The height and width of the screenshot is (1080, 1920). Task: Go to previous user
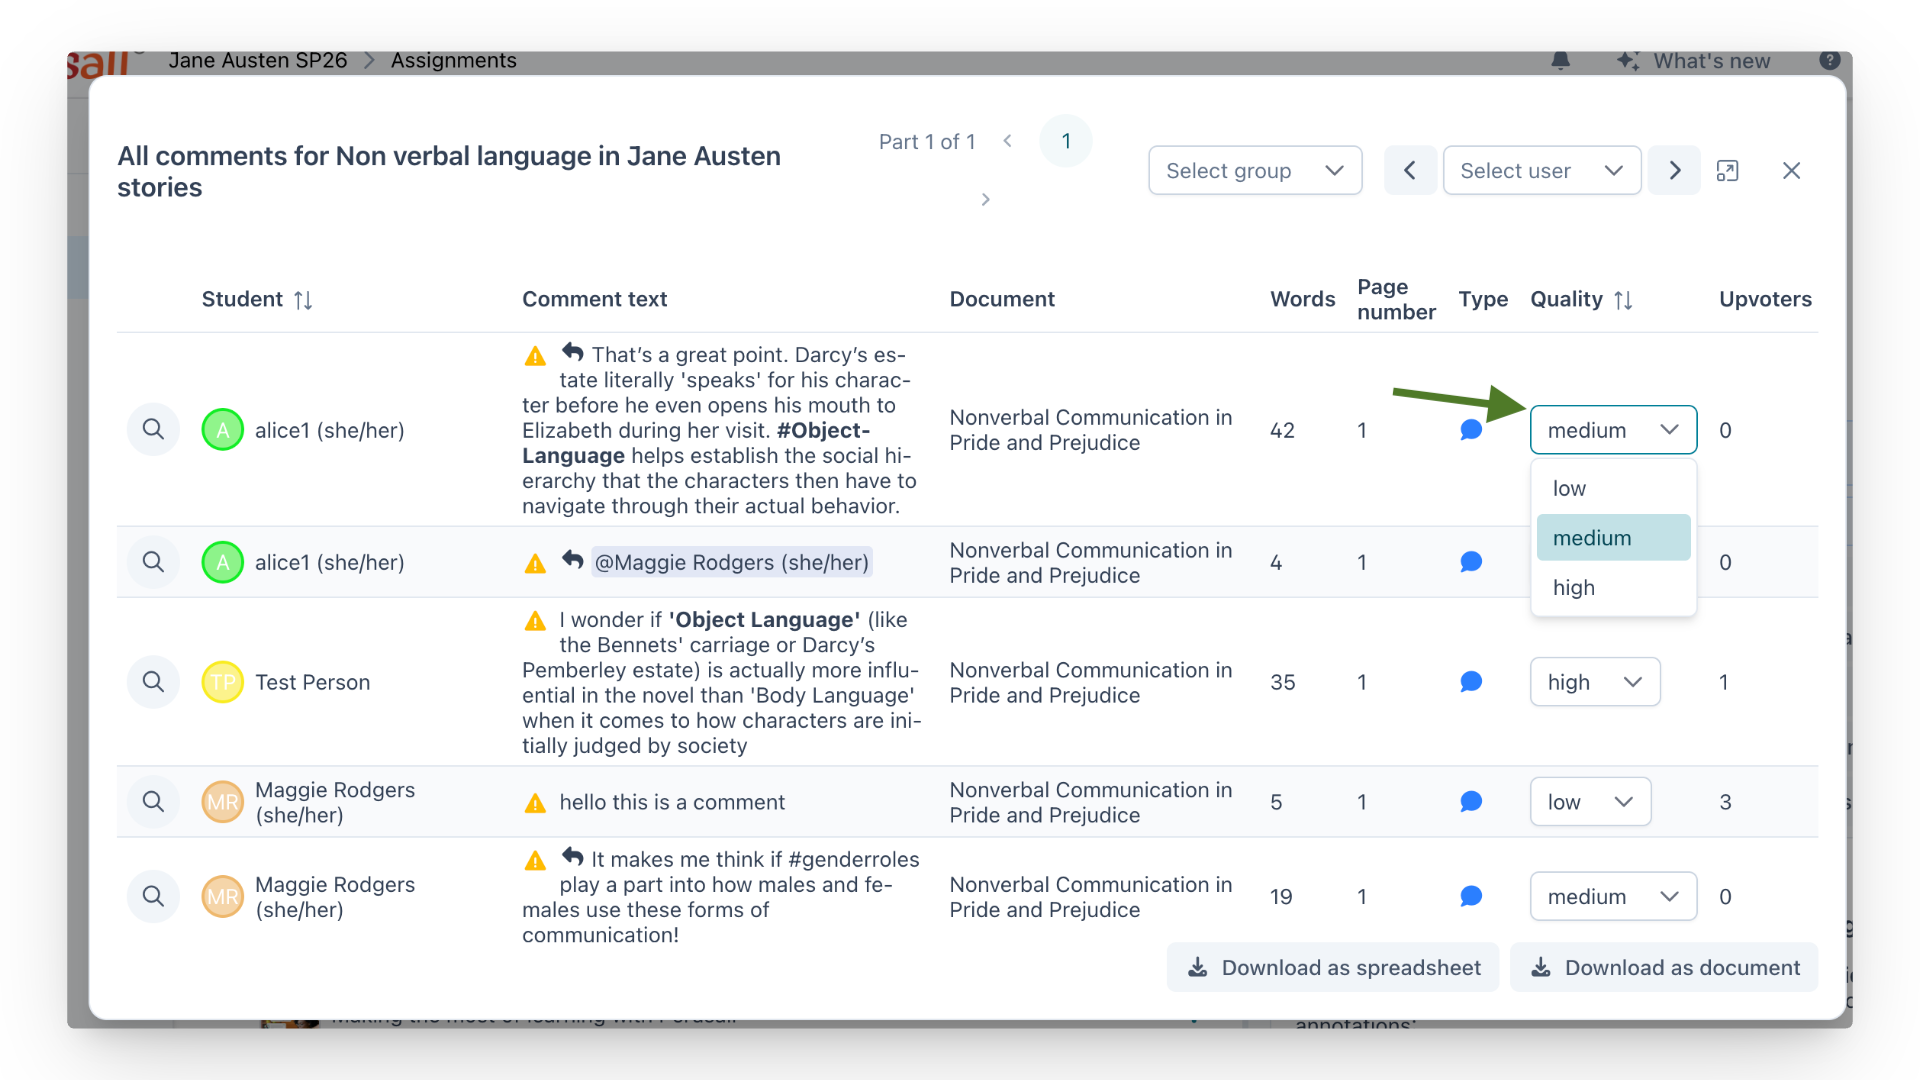coord(1410,171)
